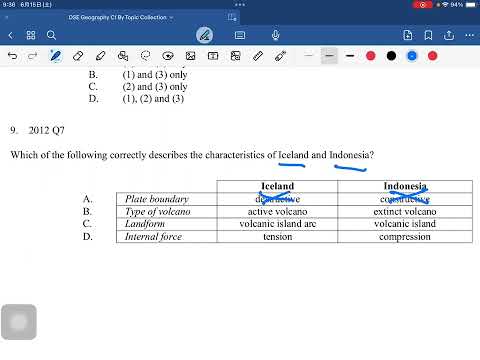Start audio recording with the microphone

click(275, 35)
